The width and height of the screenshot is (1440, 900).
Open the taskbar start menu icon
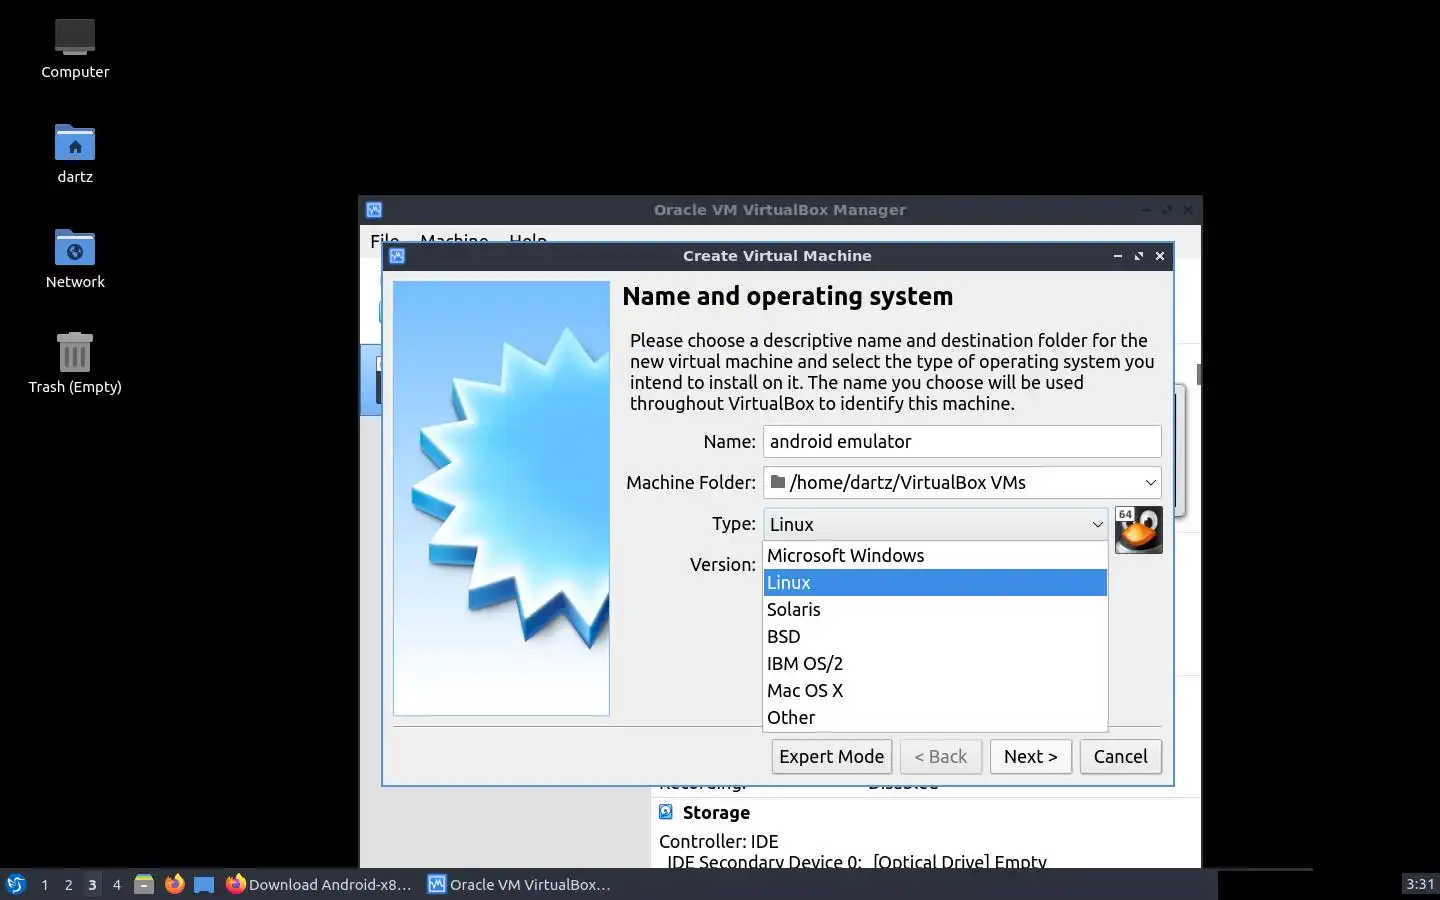pos(16,884)
